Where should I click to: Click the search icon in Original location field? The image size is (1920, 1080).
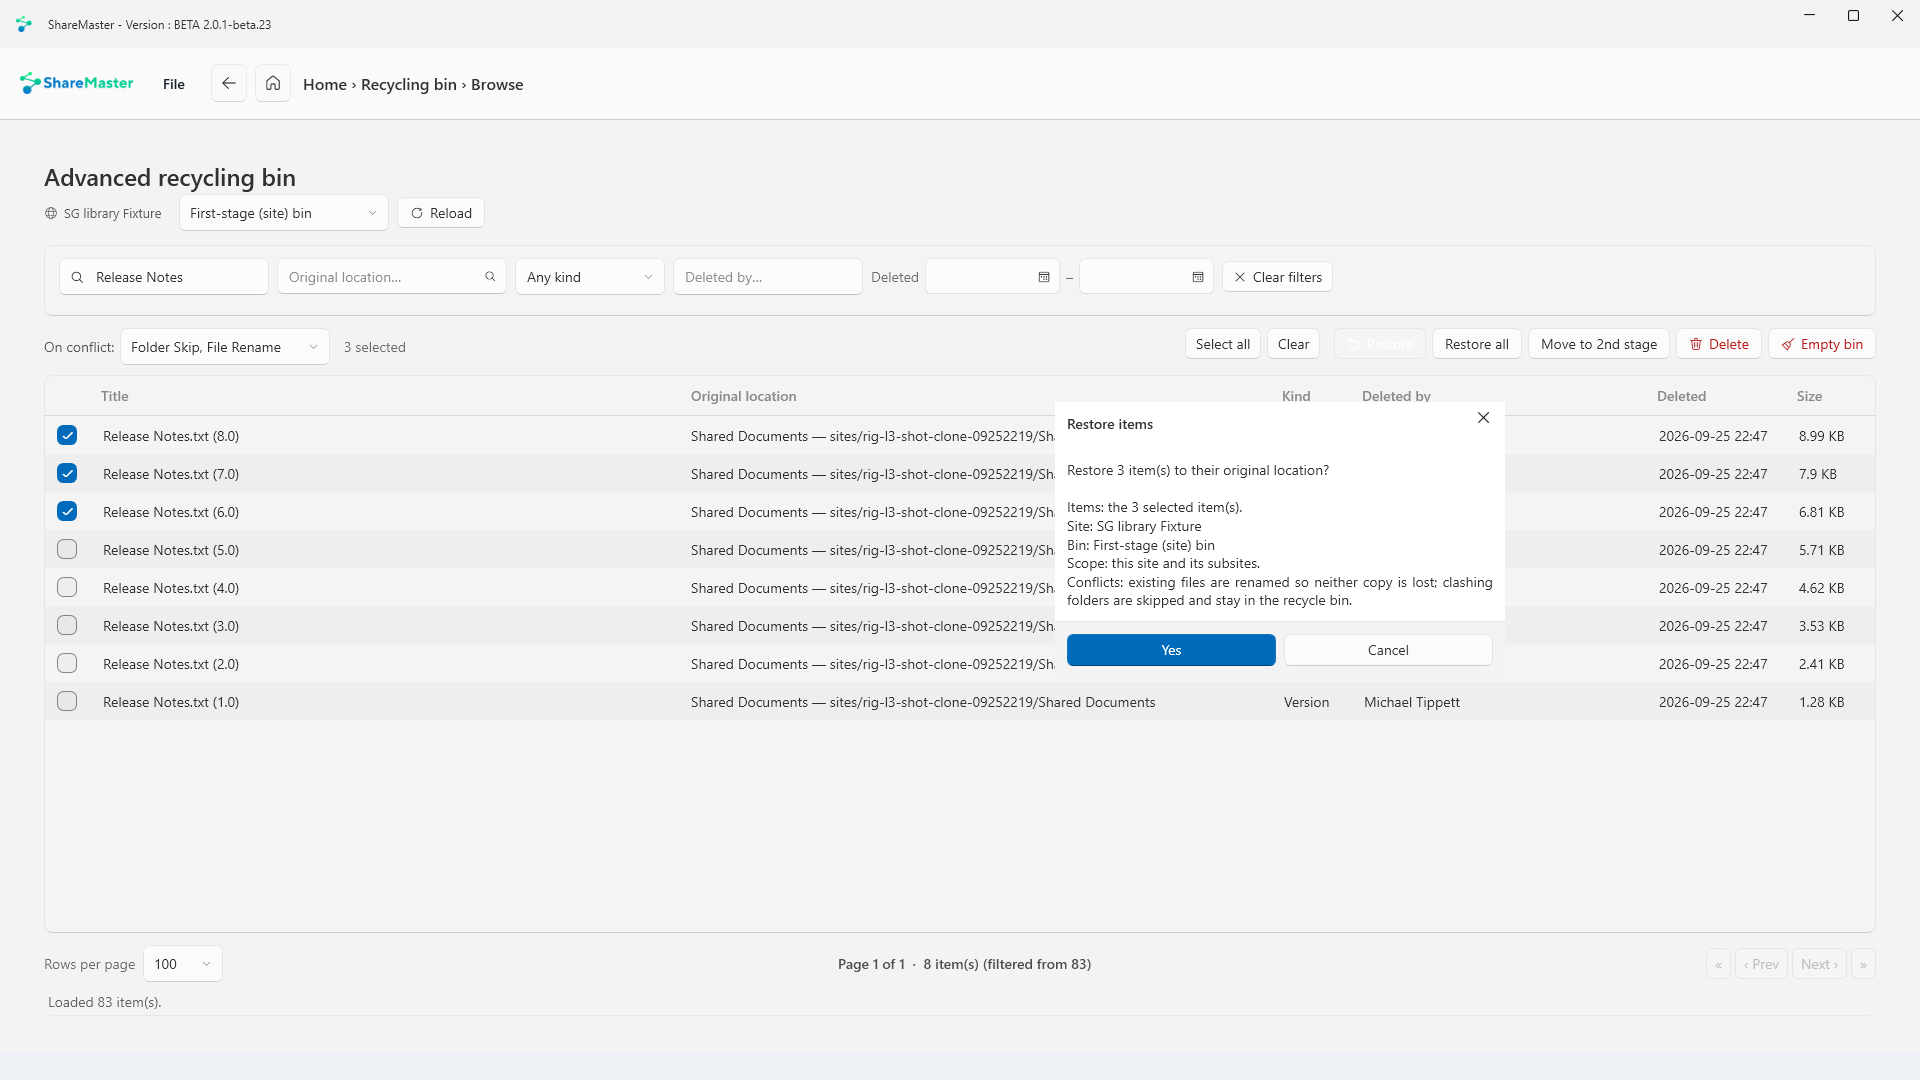tap(490, 277)
